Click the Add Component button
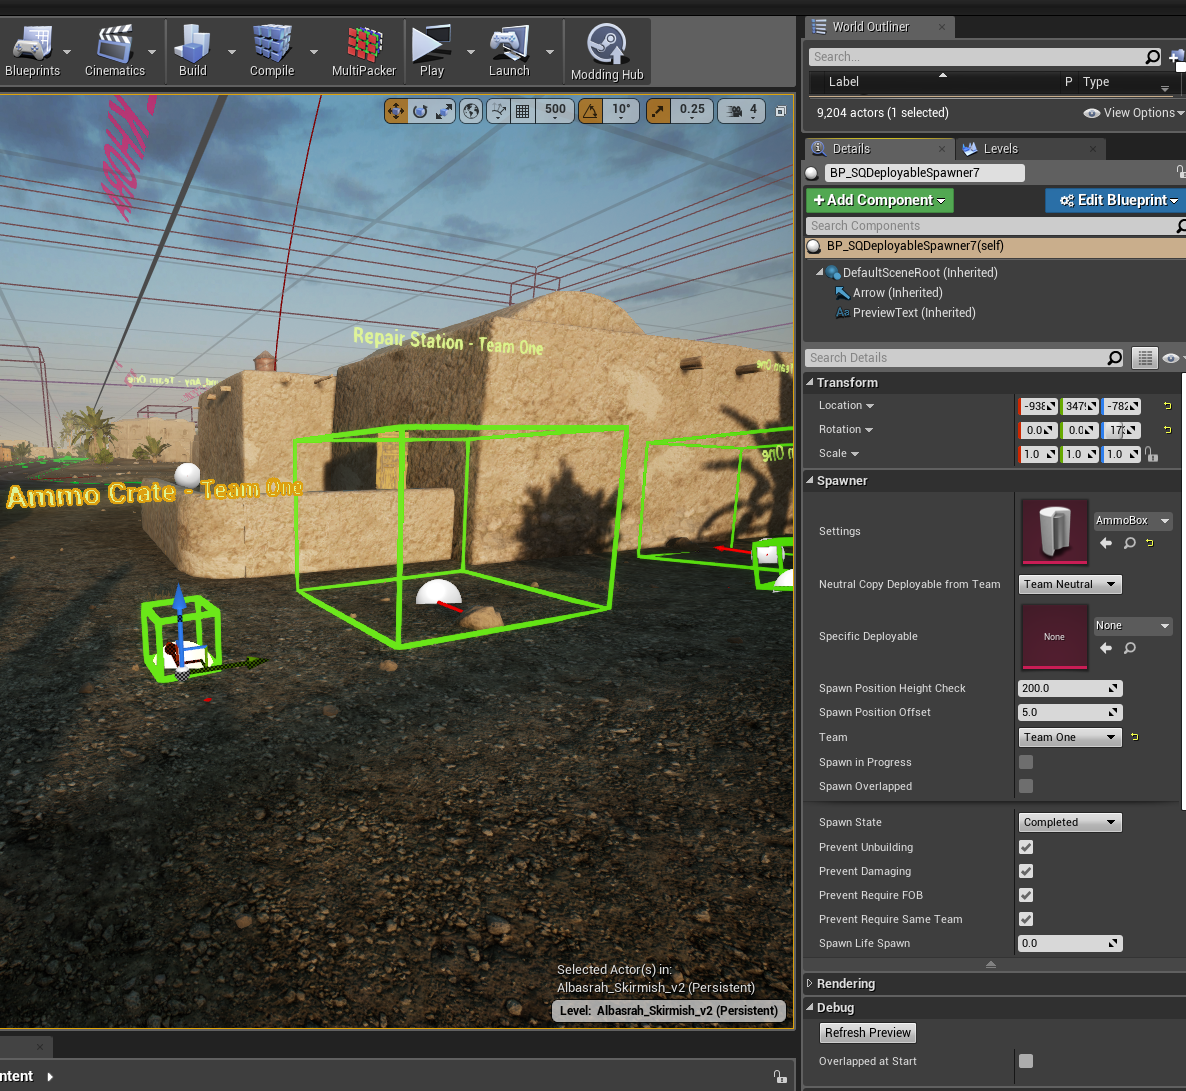The height and width of the screenshot is (1091, 1186). (x=879, y=200)
